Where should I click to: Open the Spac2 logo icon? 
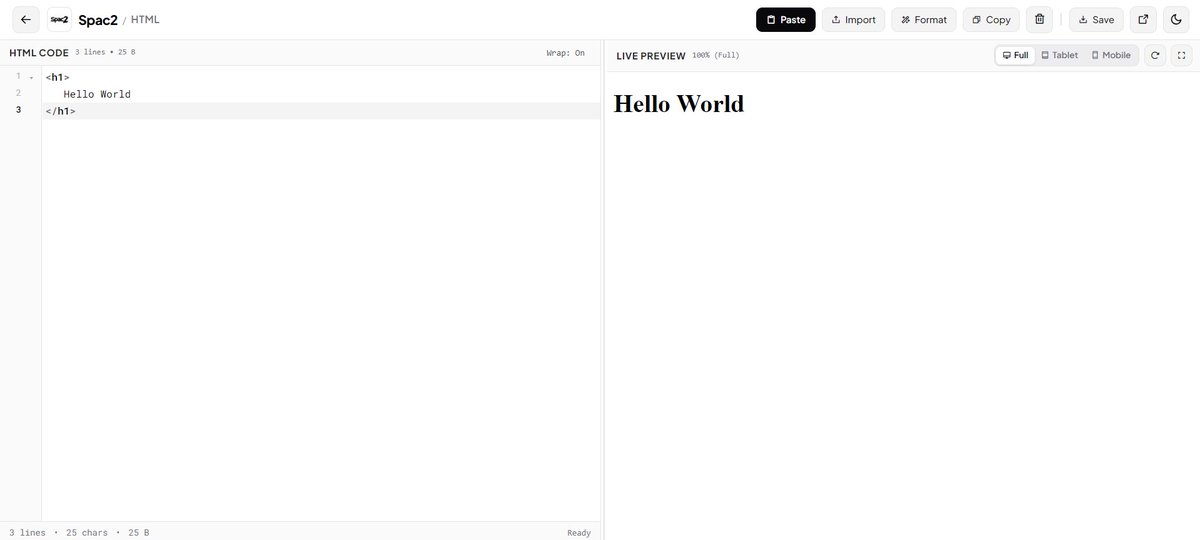(x=59, y=19)
